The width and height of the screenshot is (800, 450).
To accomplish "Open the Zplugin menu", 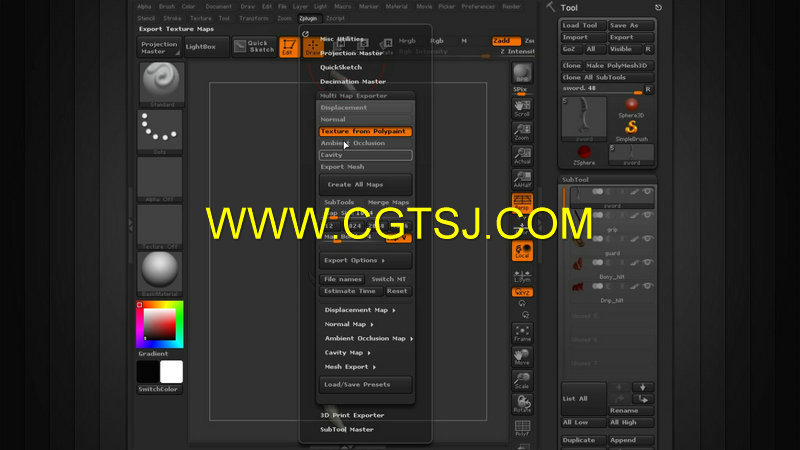I will [308, 18].
